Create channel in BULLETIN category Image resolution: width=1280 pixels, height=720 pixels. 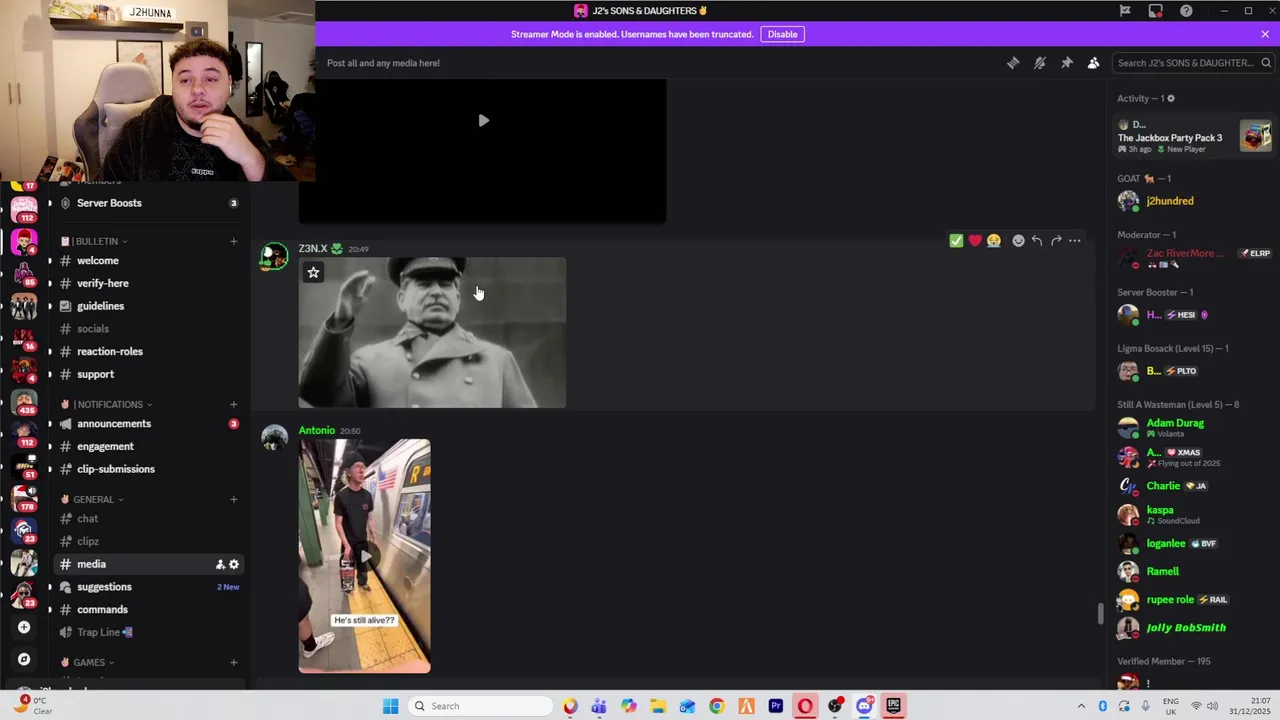tap(233, 241)
